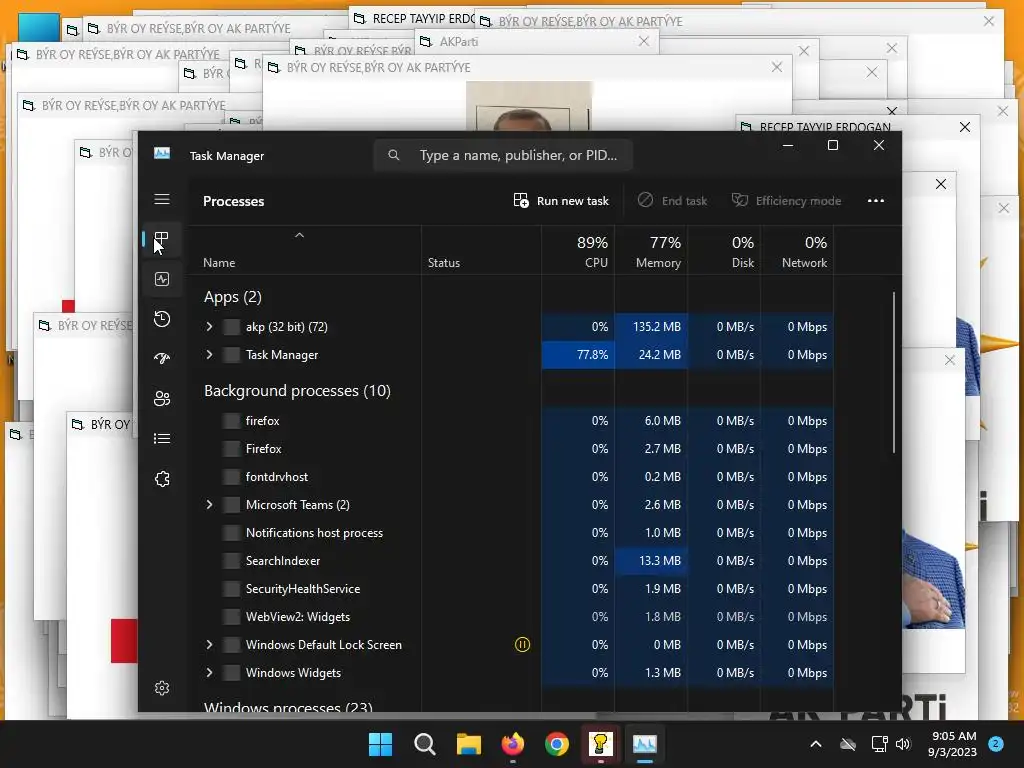Click the Efficiency mode button

pos(786,200)
